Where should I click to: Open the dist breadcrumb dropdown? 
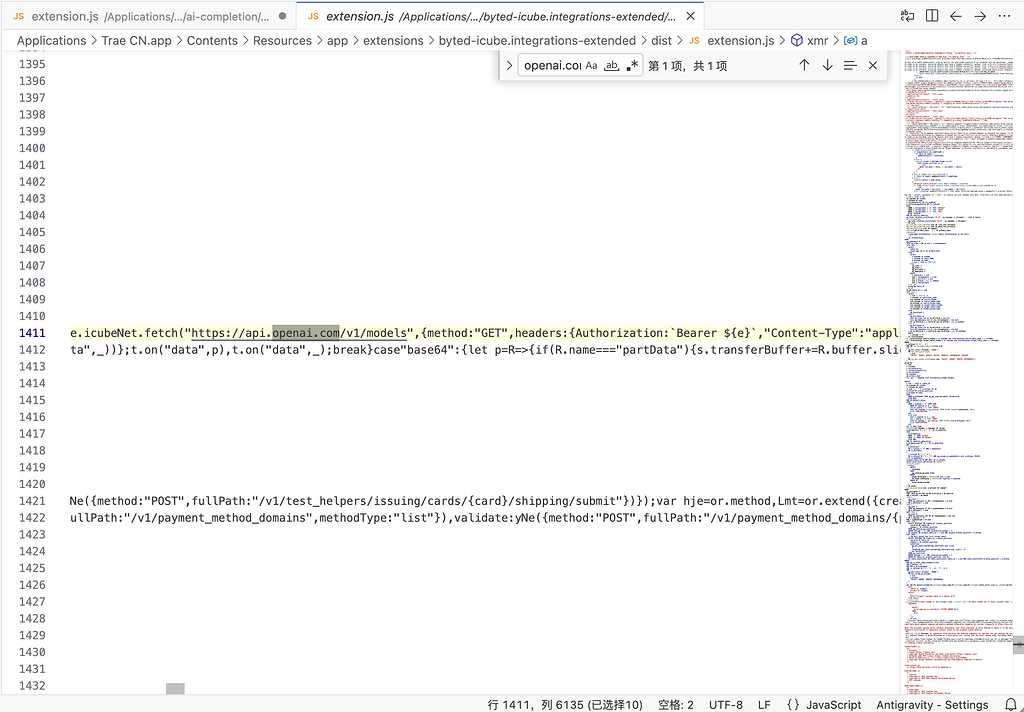(x=662, y=40)
